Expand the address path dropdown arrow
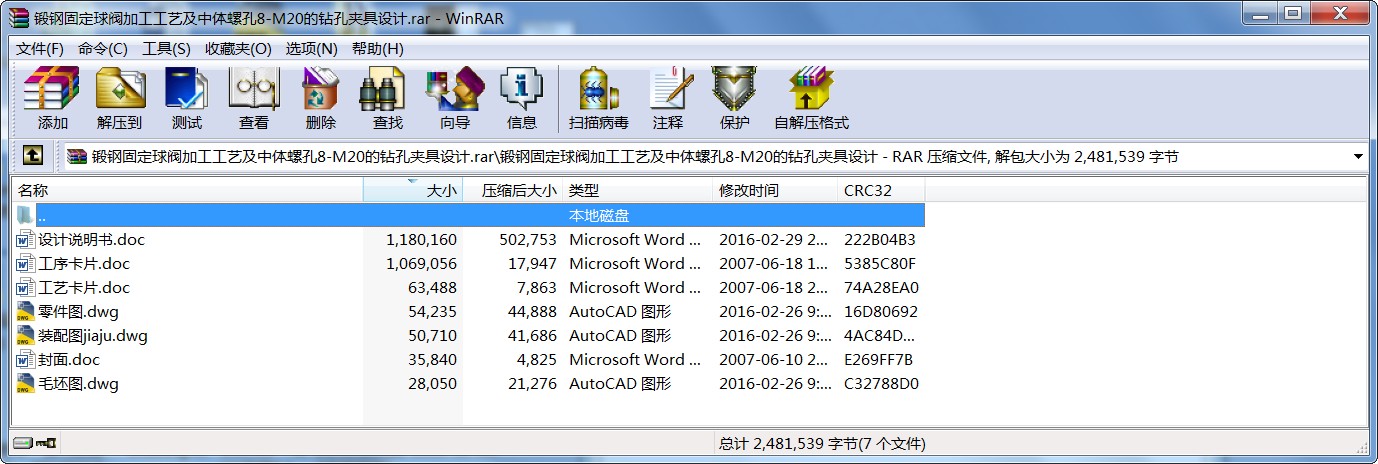This screenshot has width=1378, height=464. 1358,156
